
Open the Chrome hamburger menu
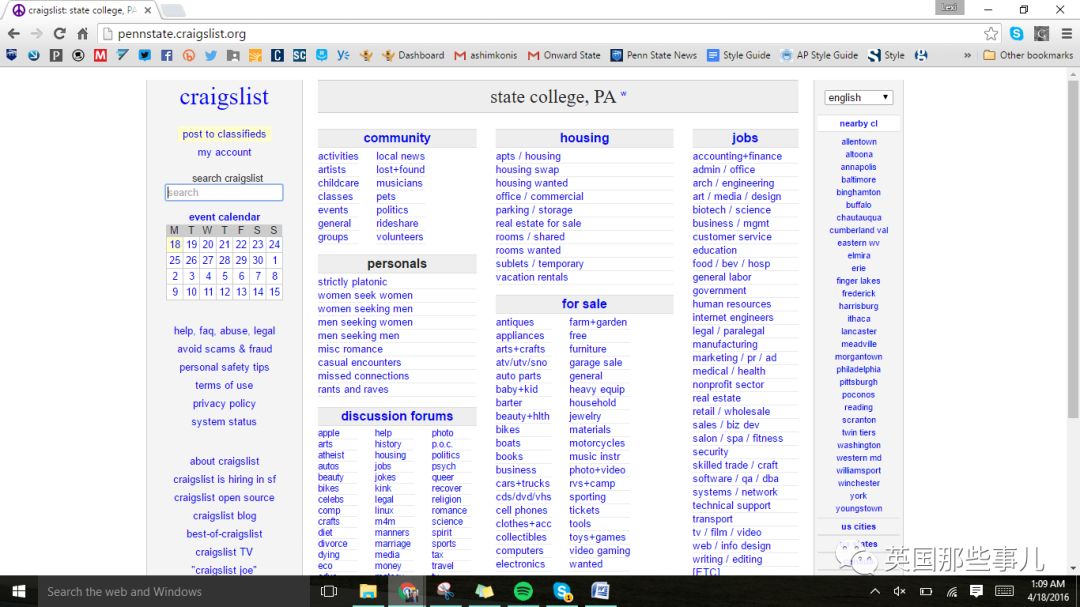coord(1066,33)
